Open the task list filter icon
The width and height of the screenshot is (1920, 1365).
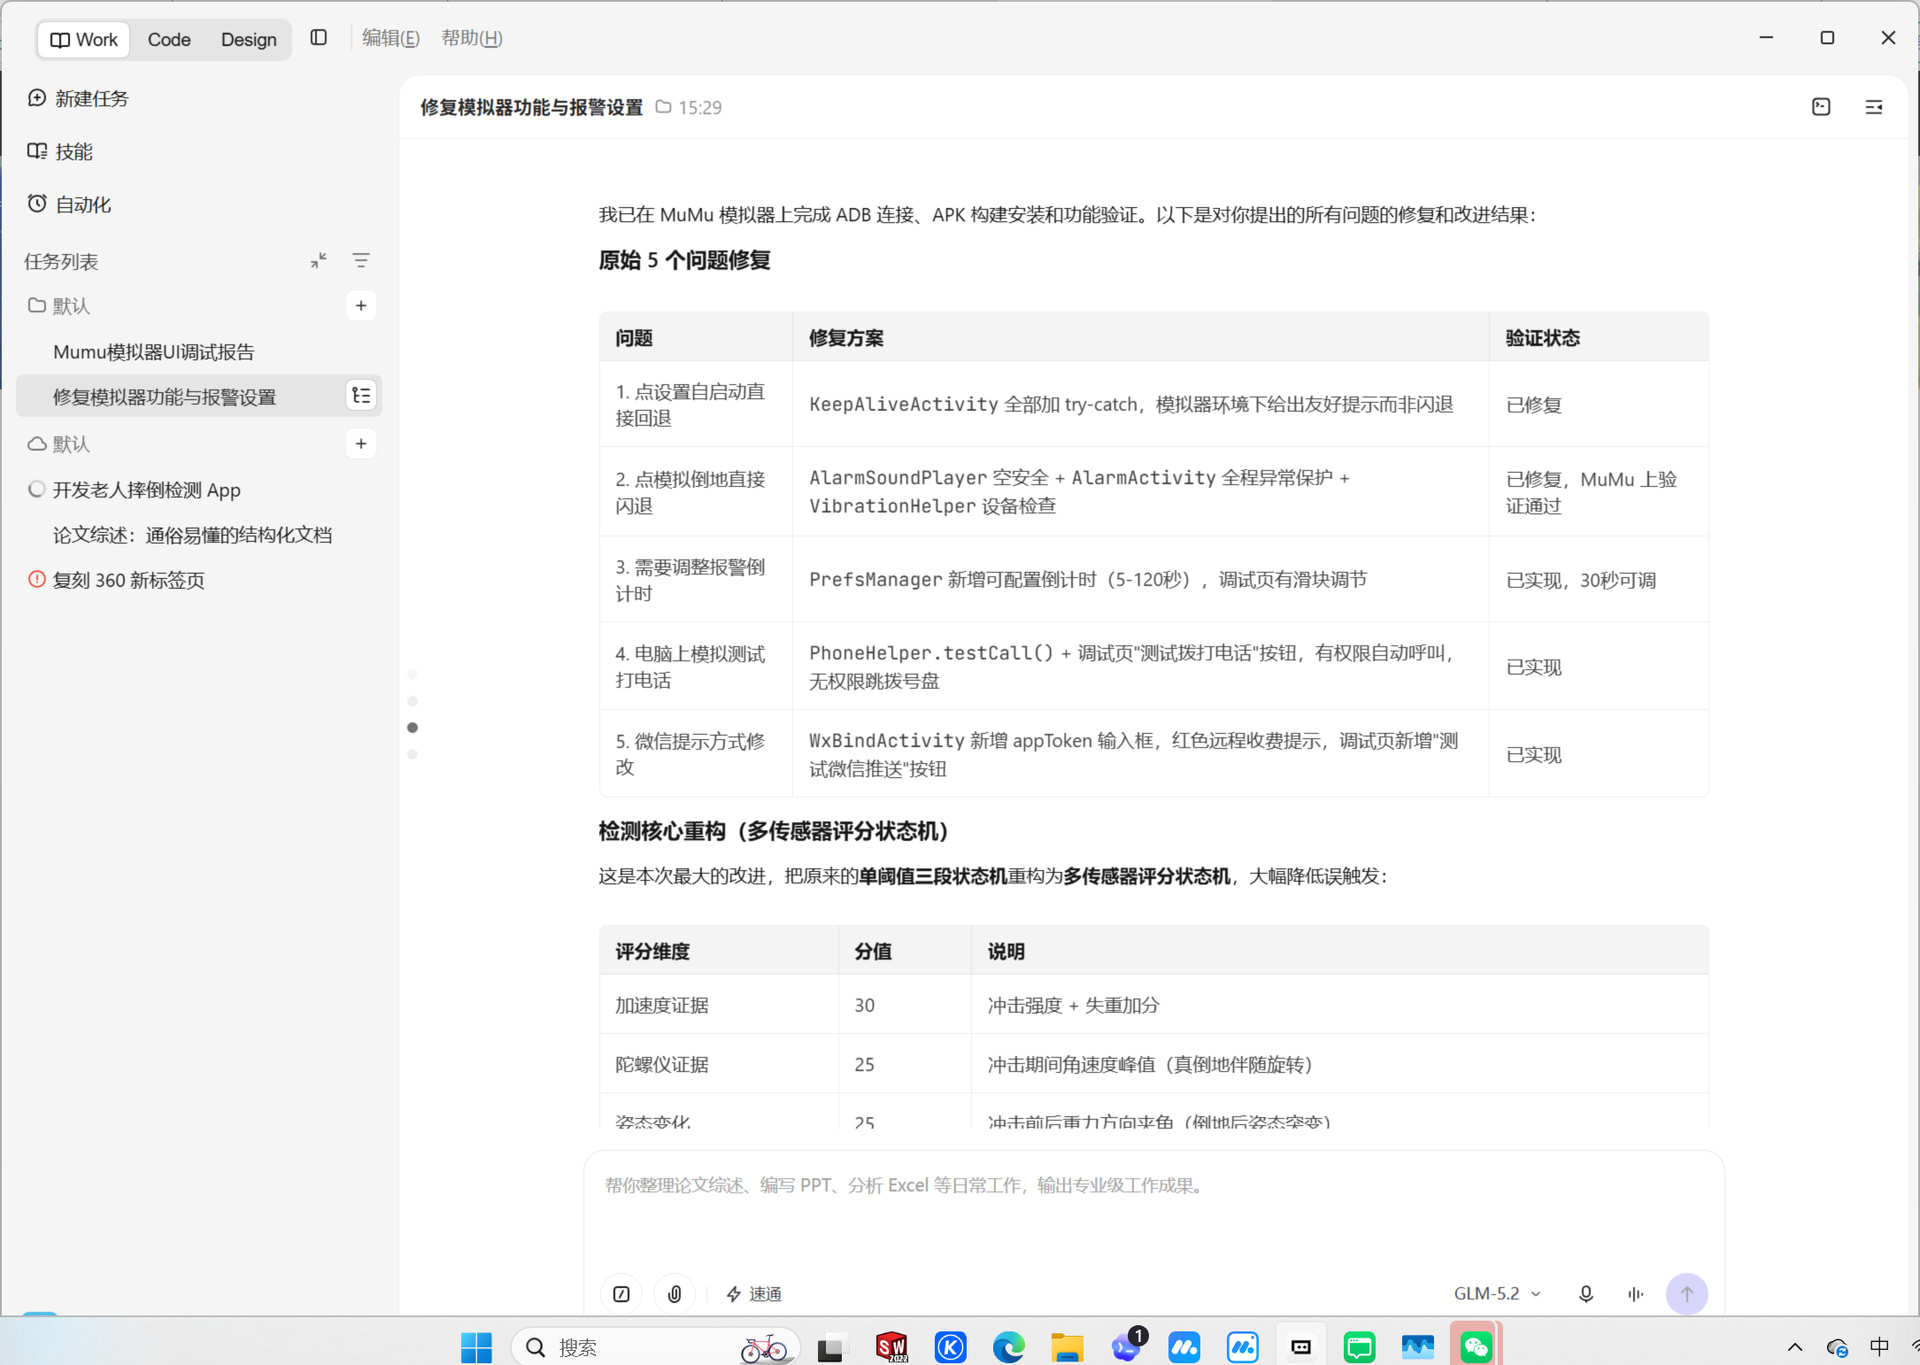point(361,261)
